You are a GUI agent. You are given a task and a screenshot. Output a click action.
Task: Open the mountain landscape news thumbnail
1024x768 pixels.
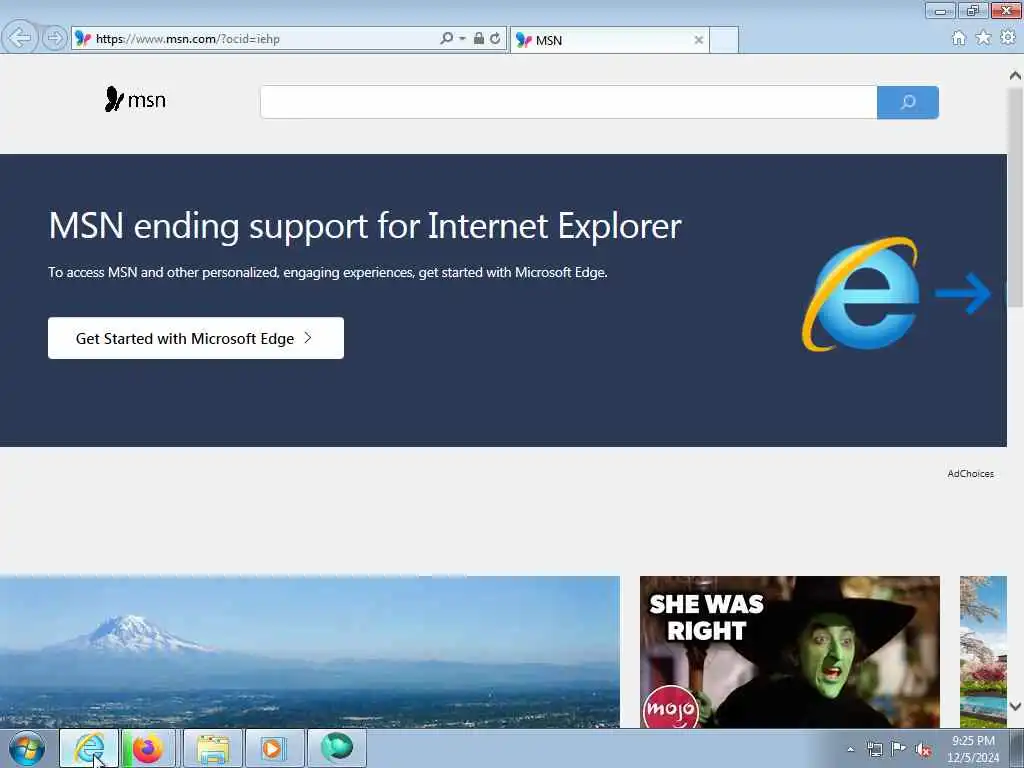click(310, 652)
